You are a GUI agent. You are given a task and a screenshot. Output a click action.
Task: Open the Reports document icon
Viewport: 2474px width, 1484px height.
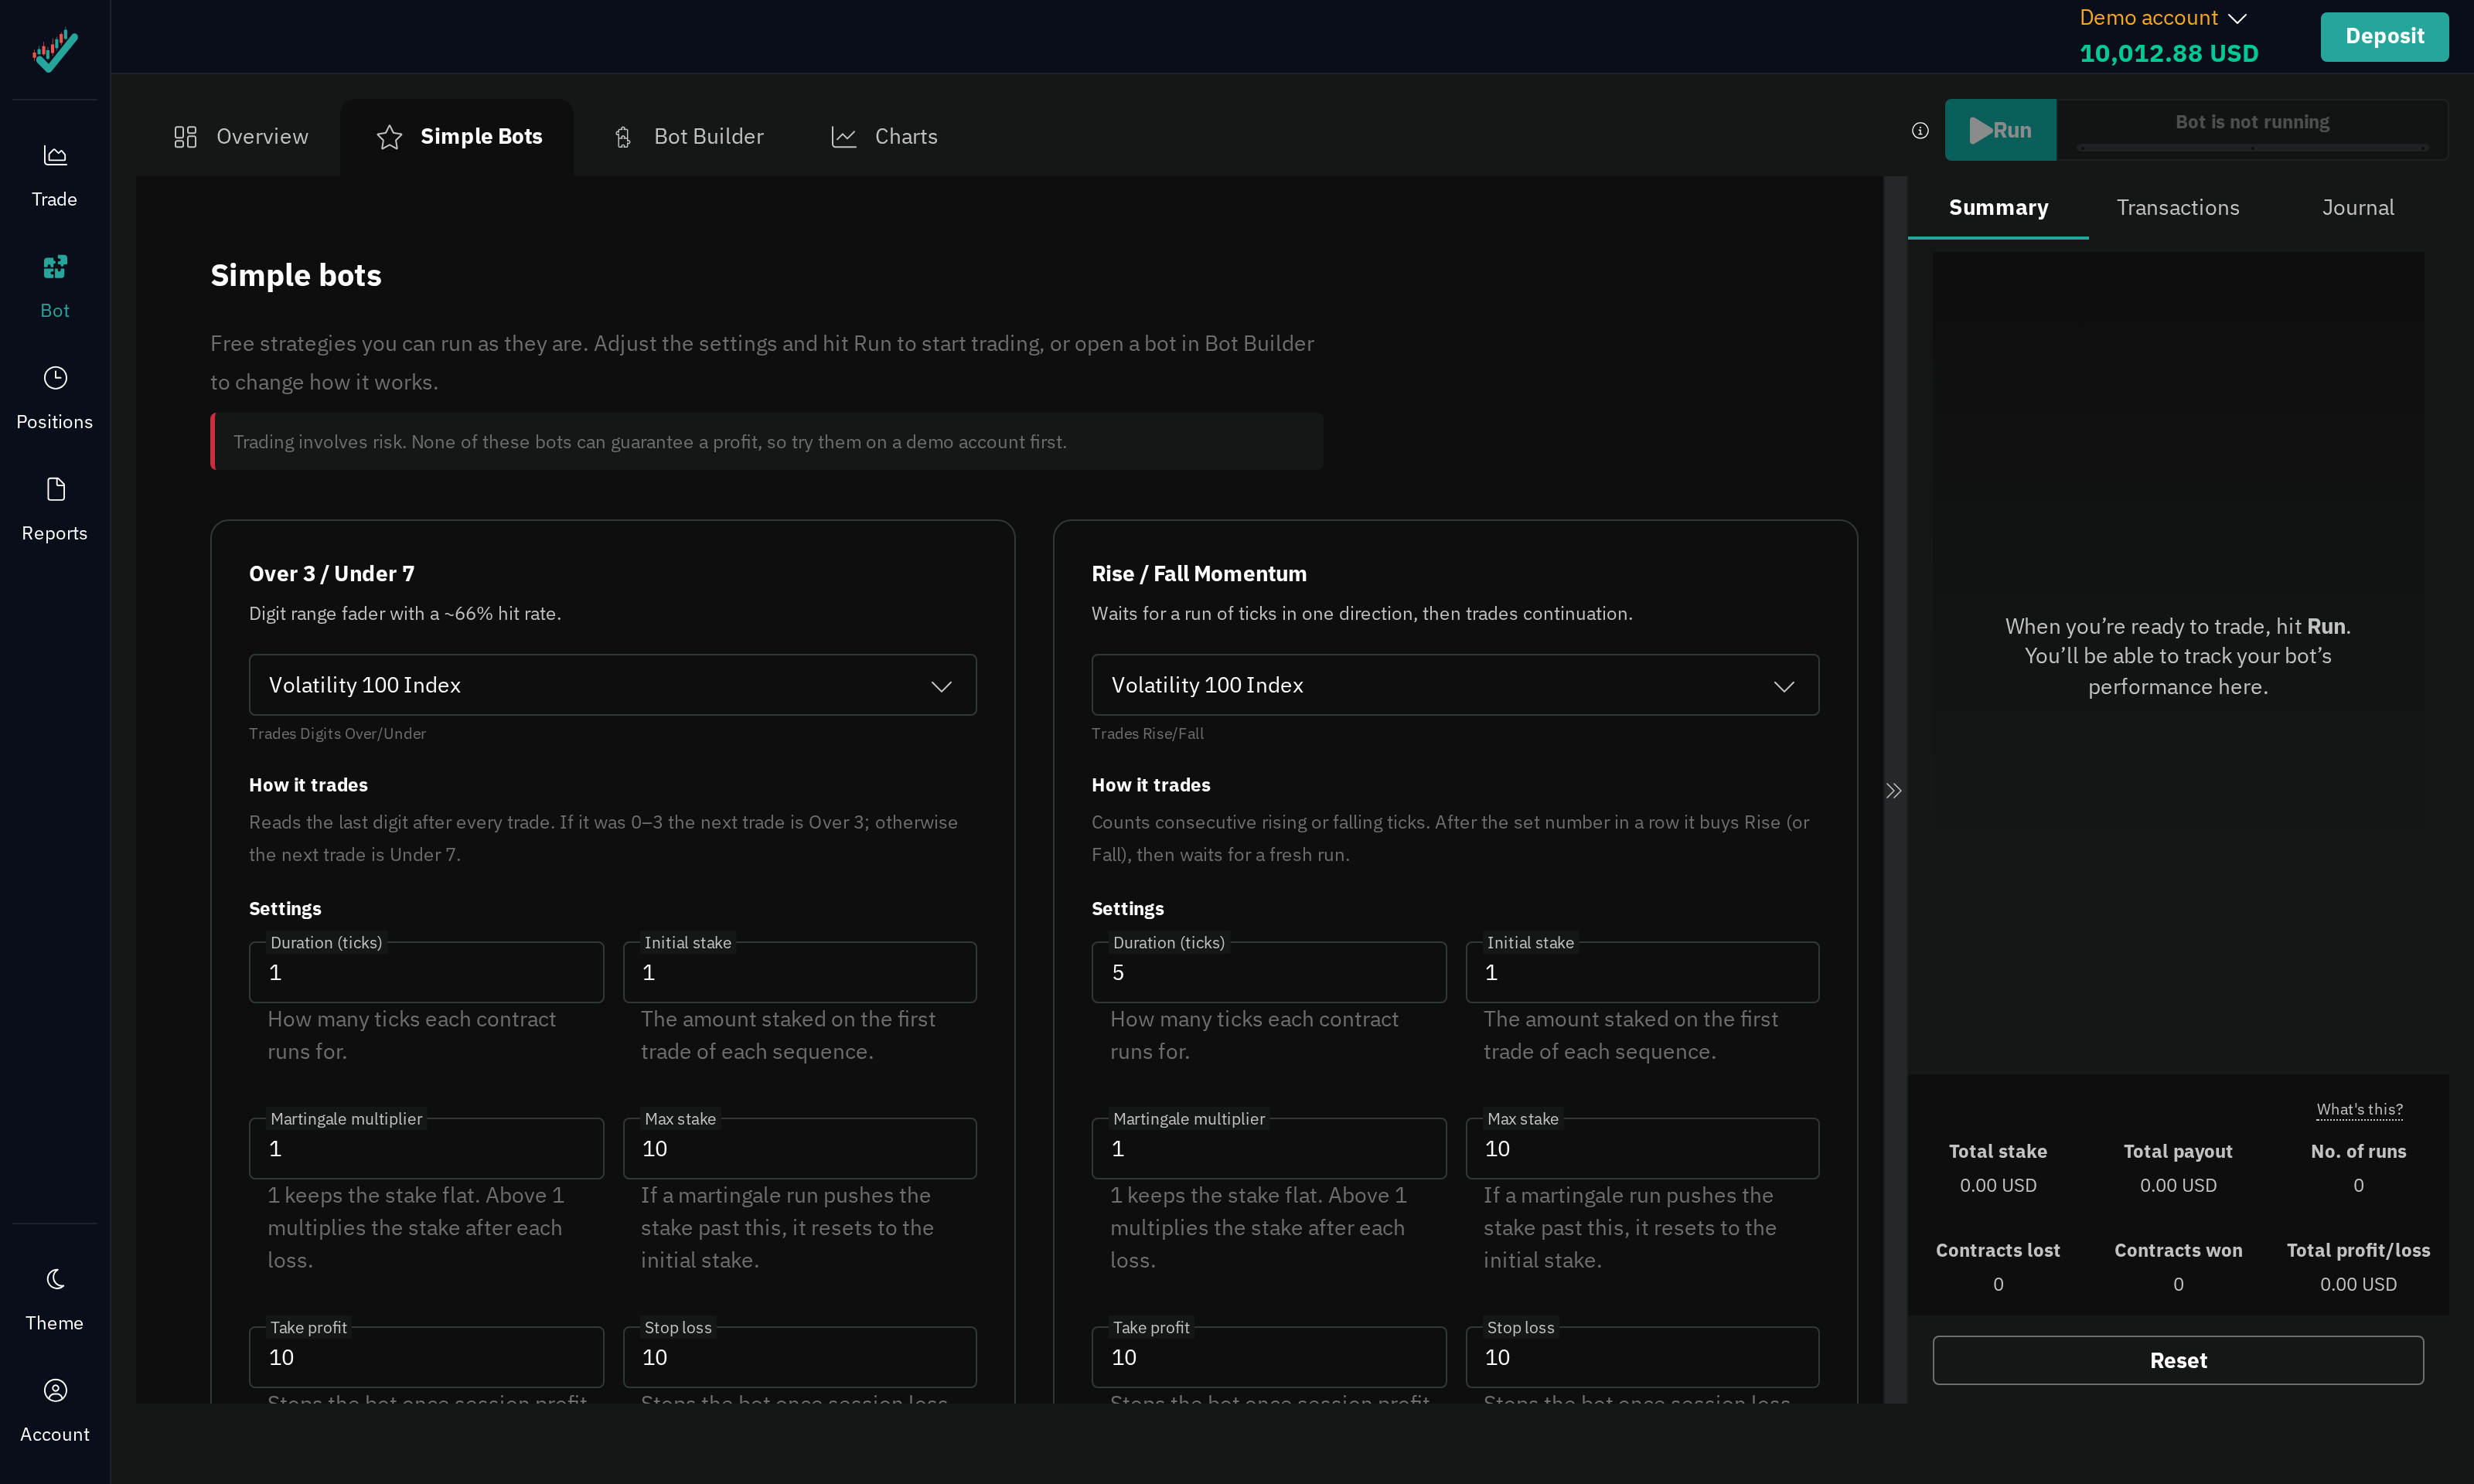tap(55, 489)
